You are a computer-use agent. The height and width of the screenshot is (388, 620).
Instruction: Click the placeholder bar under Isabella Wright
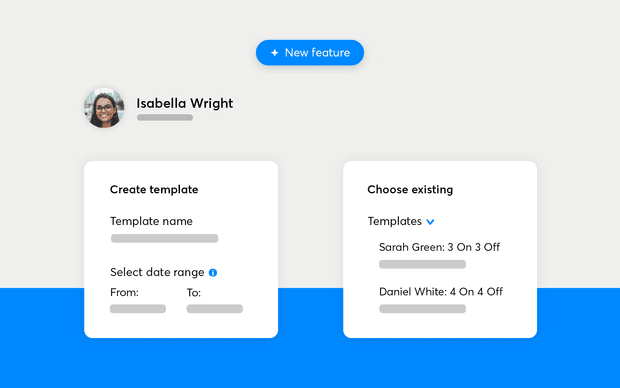[165, 117]
